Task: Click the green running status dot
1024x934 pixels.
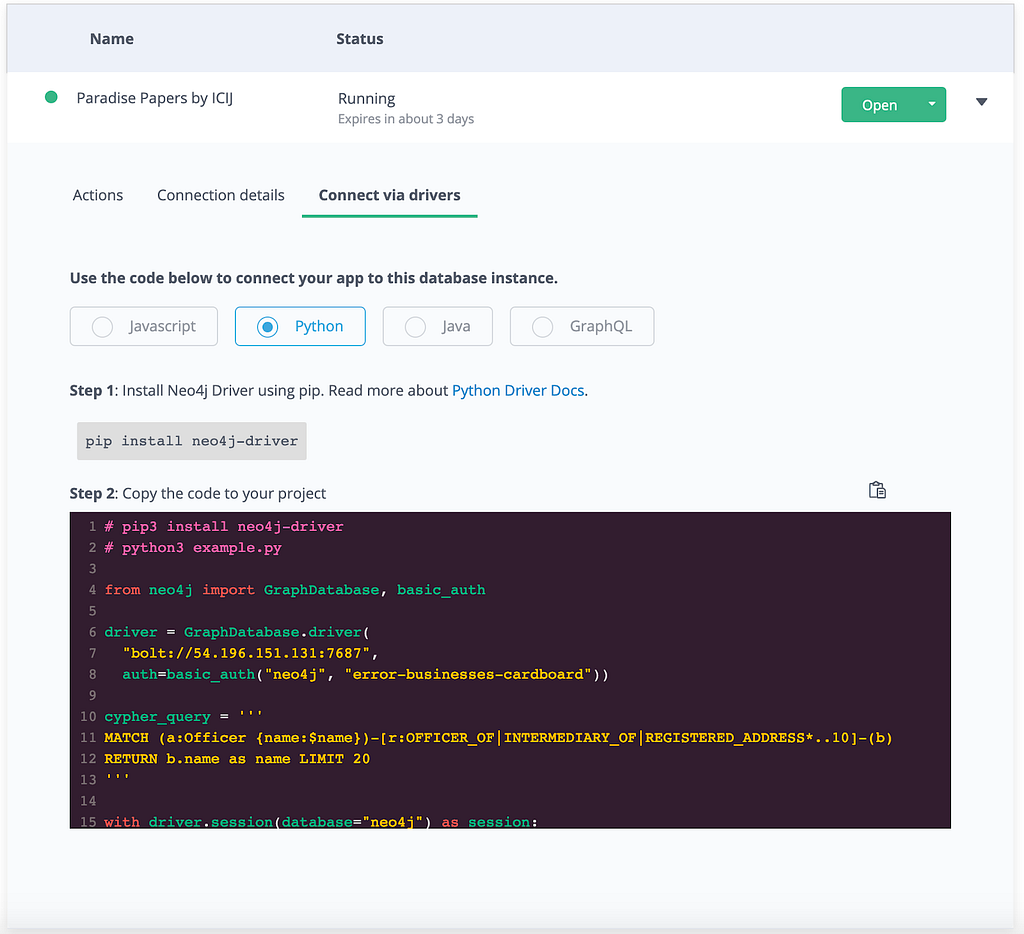Action: (51, 97)
